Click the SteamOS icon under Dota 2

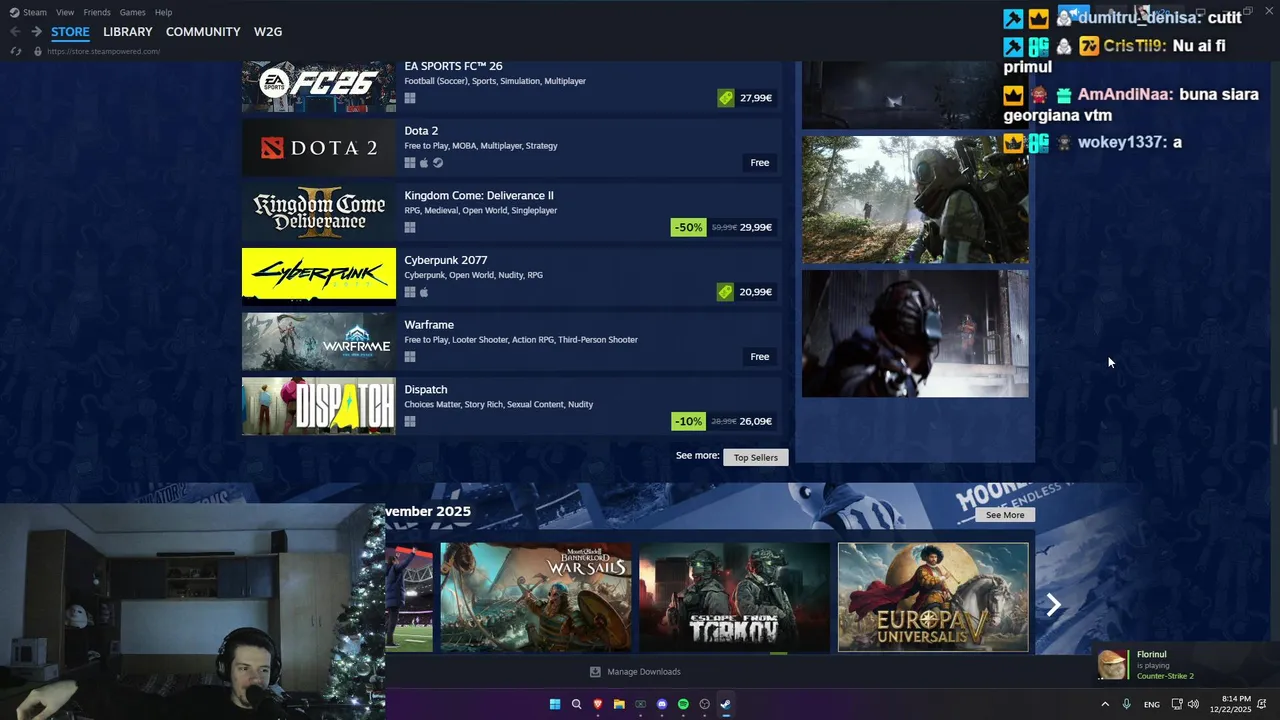point(438,163)
